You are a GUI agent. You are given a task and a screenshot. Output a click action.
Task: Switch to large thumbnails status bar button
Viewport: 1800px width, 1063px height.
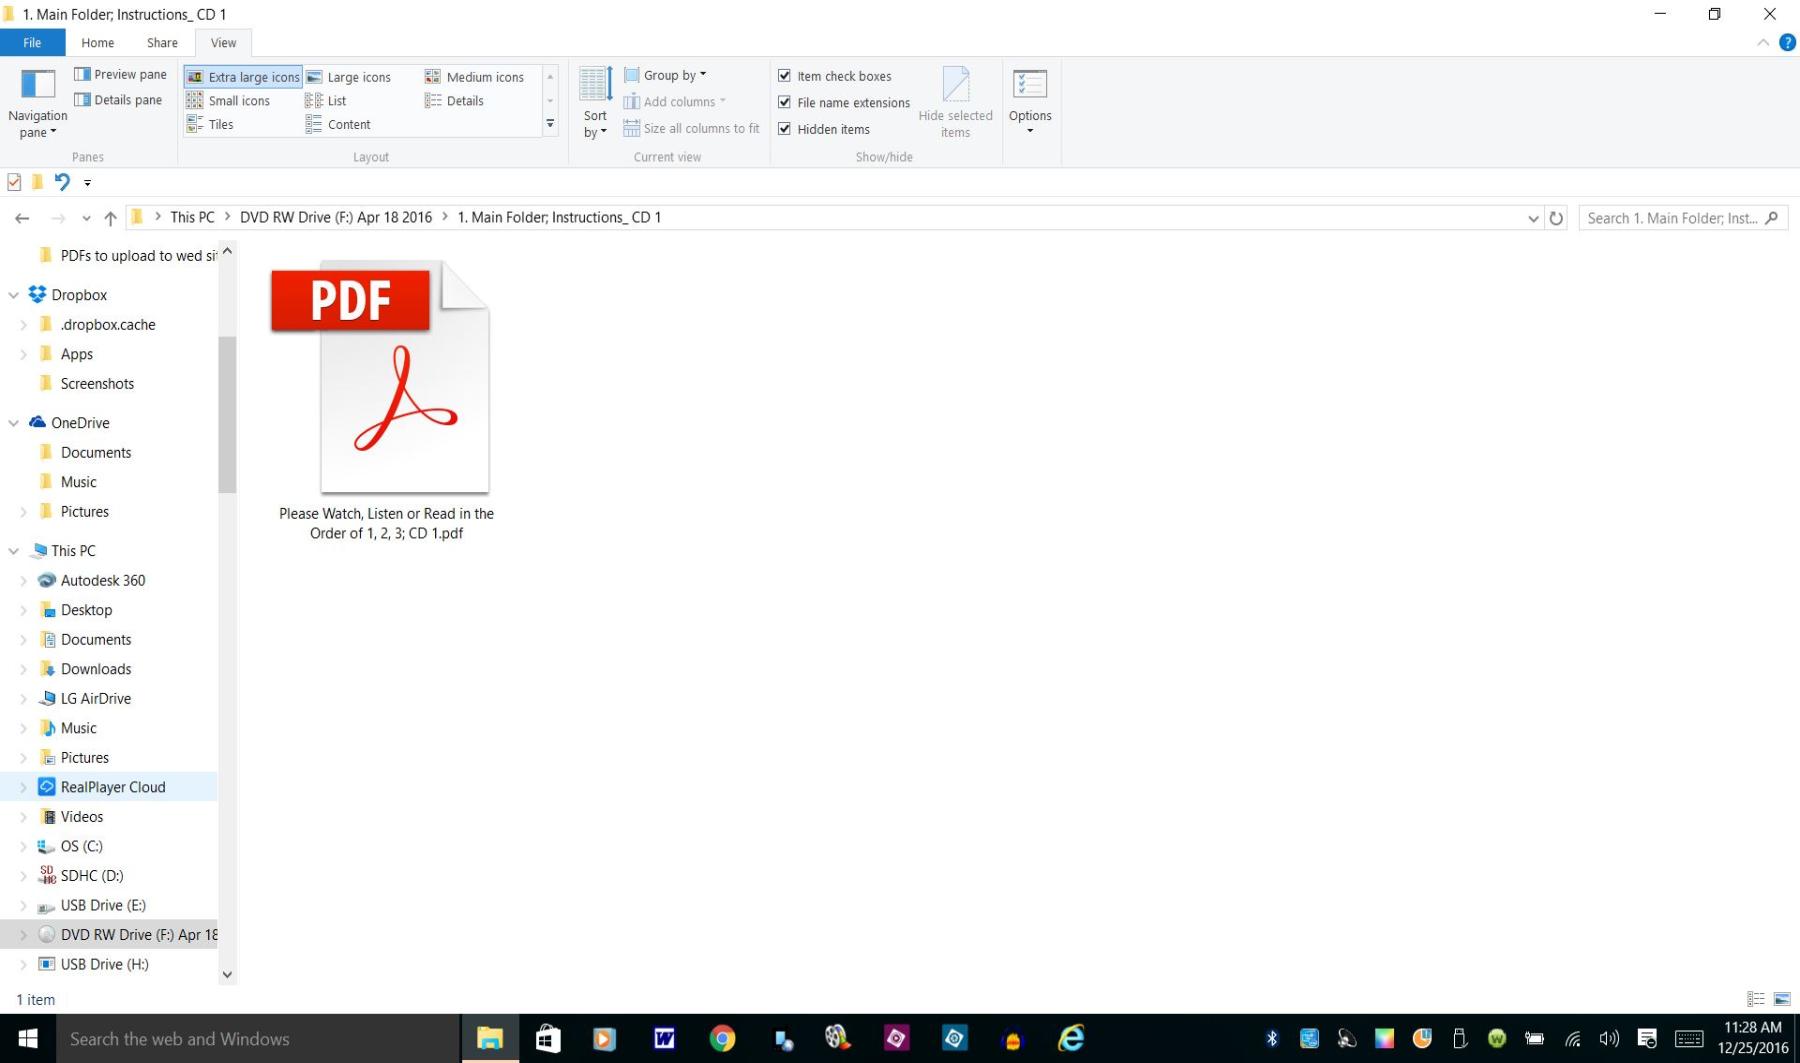pyautogui.click(x=1782, y=999)
